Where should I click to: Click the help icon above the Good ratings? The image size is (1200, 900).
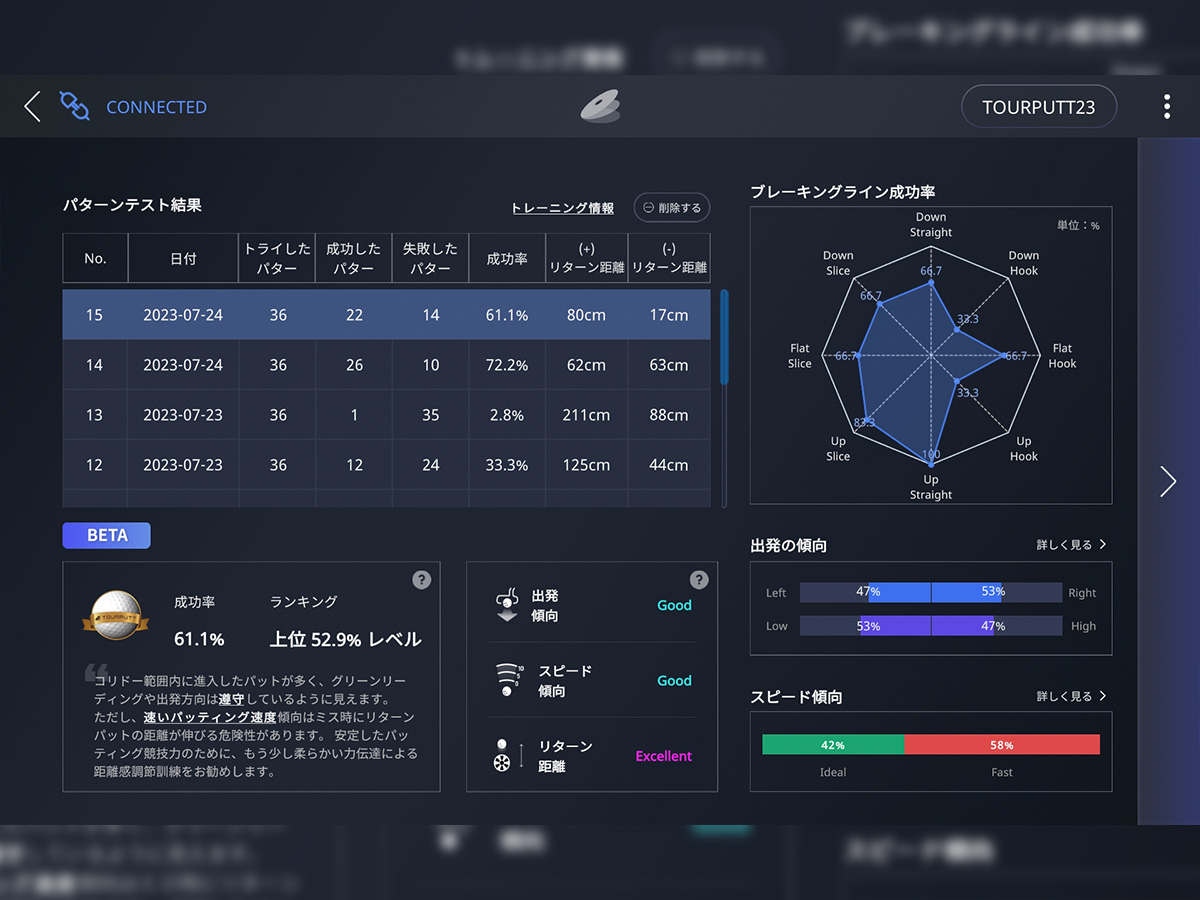[x=698, y=579]
